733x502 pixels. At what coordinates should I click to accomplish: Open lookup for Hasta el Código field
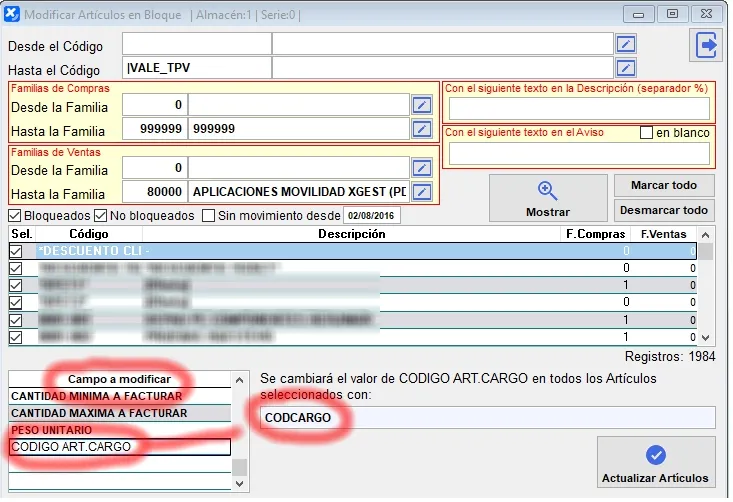[x=625, y=69]
